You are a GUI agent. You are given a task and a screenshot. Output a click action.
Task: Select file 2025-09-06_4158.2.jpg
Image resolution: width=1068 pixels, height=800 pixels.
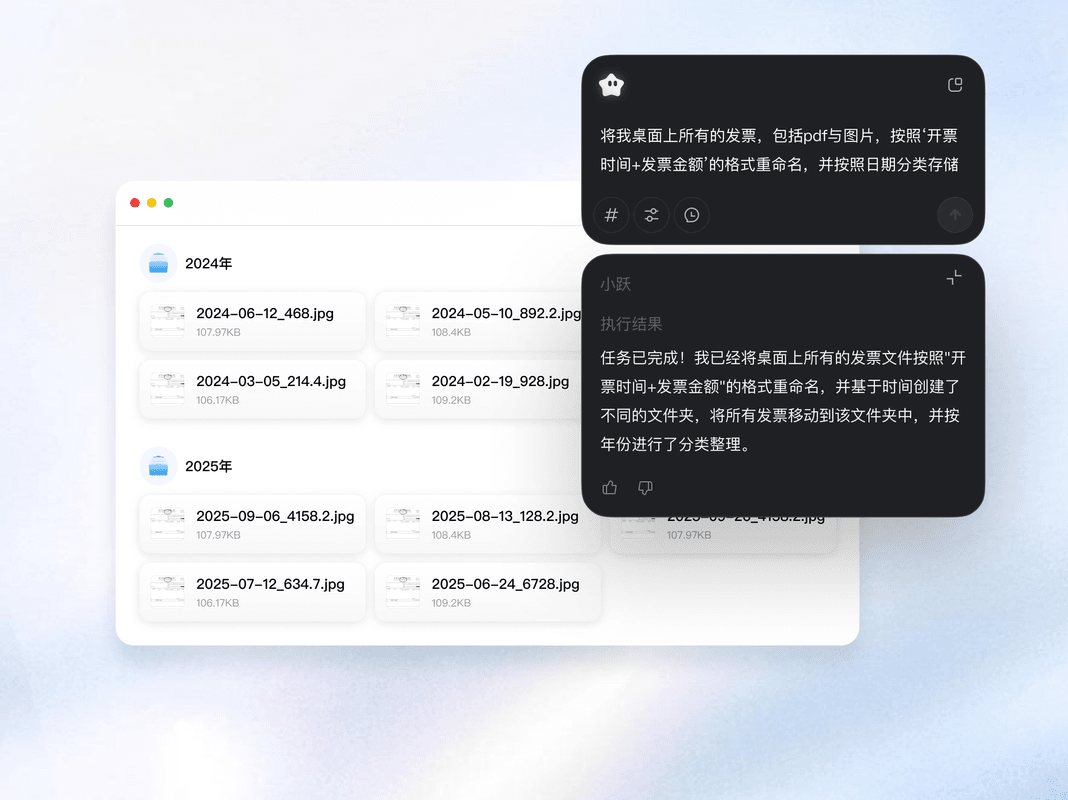coord(252,524)
